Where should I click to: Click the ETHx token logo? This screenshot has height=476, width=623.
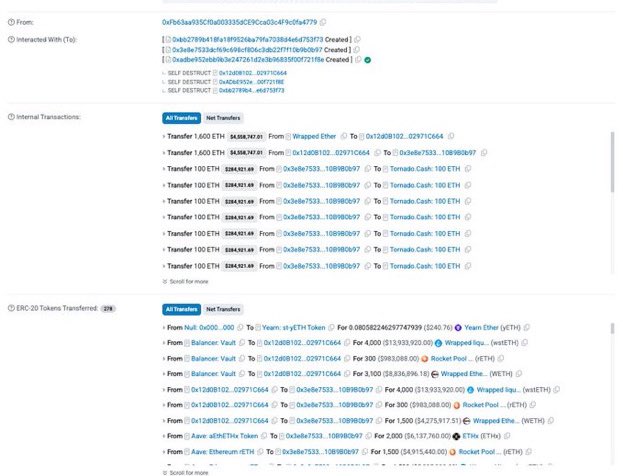pyautogui.click(x=456, y=436)
